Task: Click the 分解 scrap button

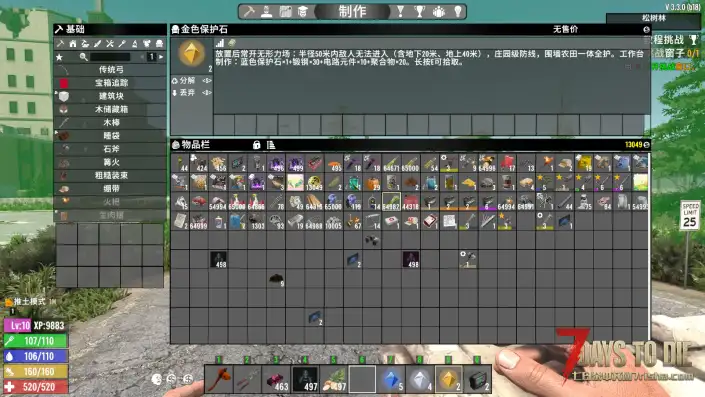Action: 192,80
